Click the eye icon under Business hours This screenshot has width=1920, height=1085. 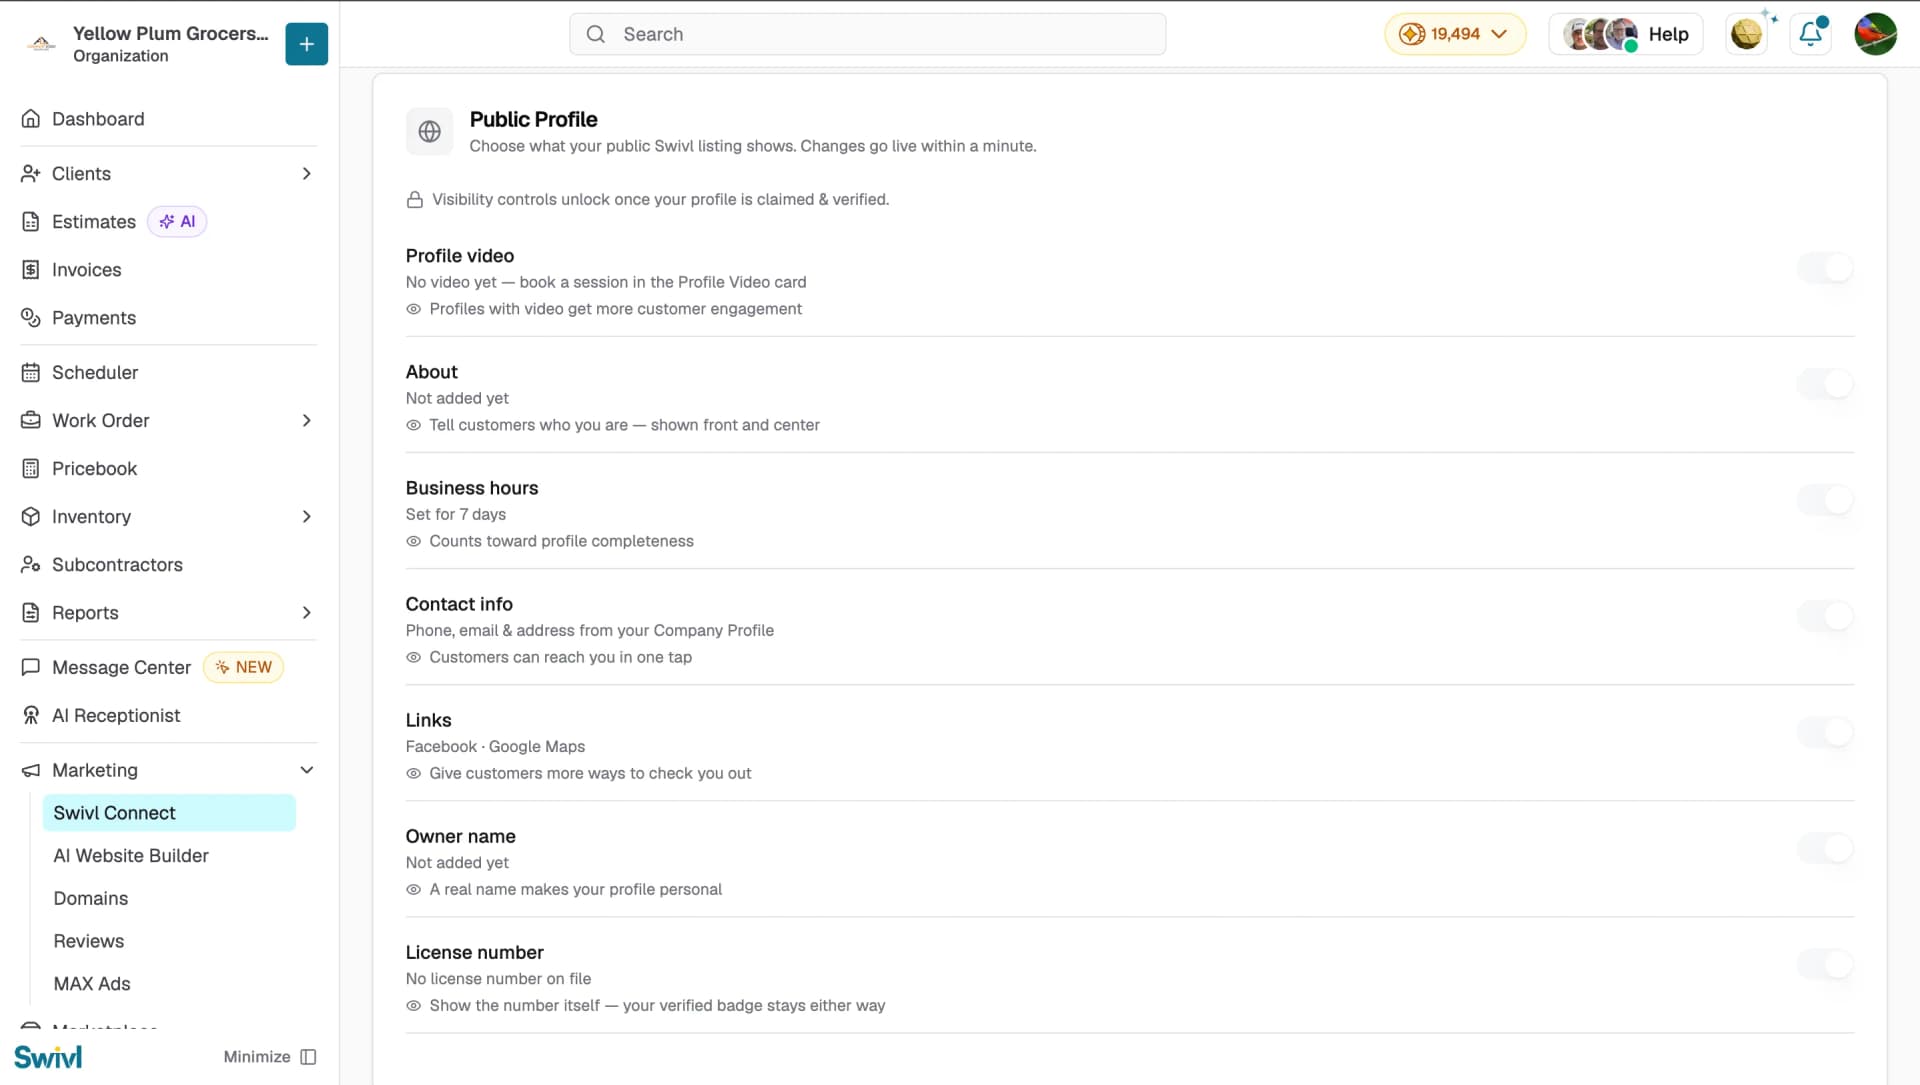coord(414,542)
